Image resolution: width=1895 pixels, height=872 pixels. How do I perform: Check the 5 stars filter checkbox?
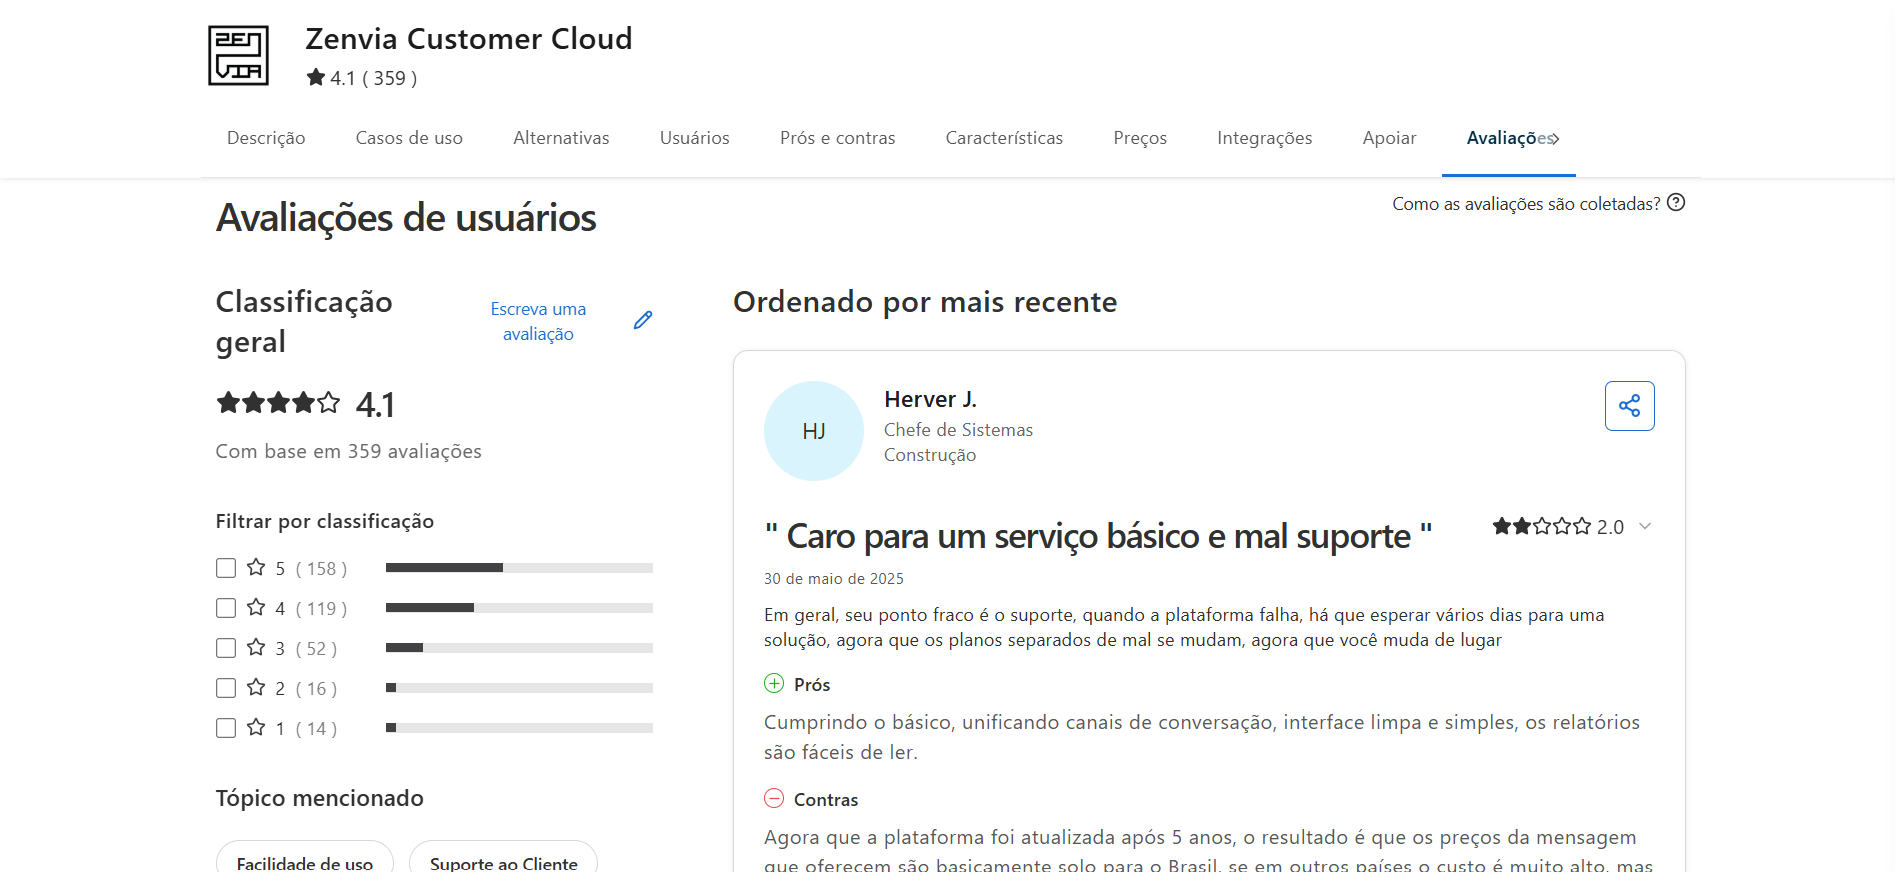tap(226, 568)
